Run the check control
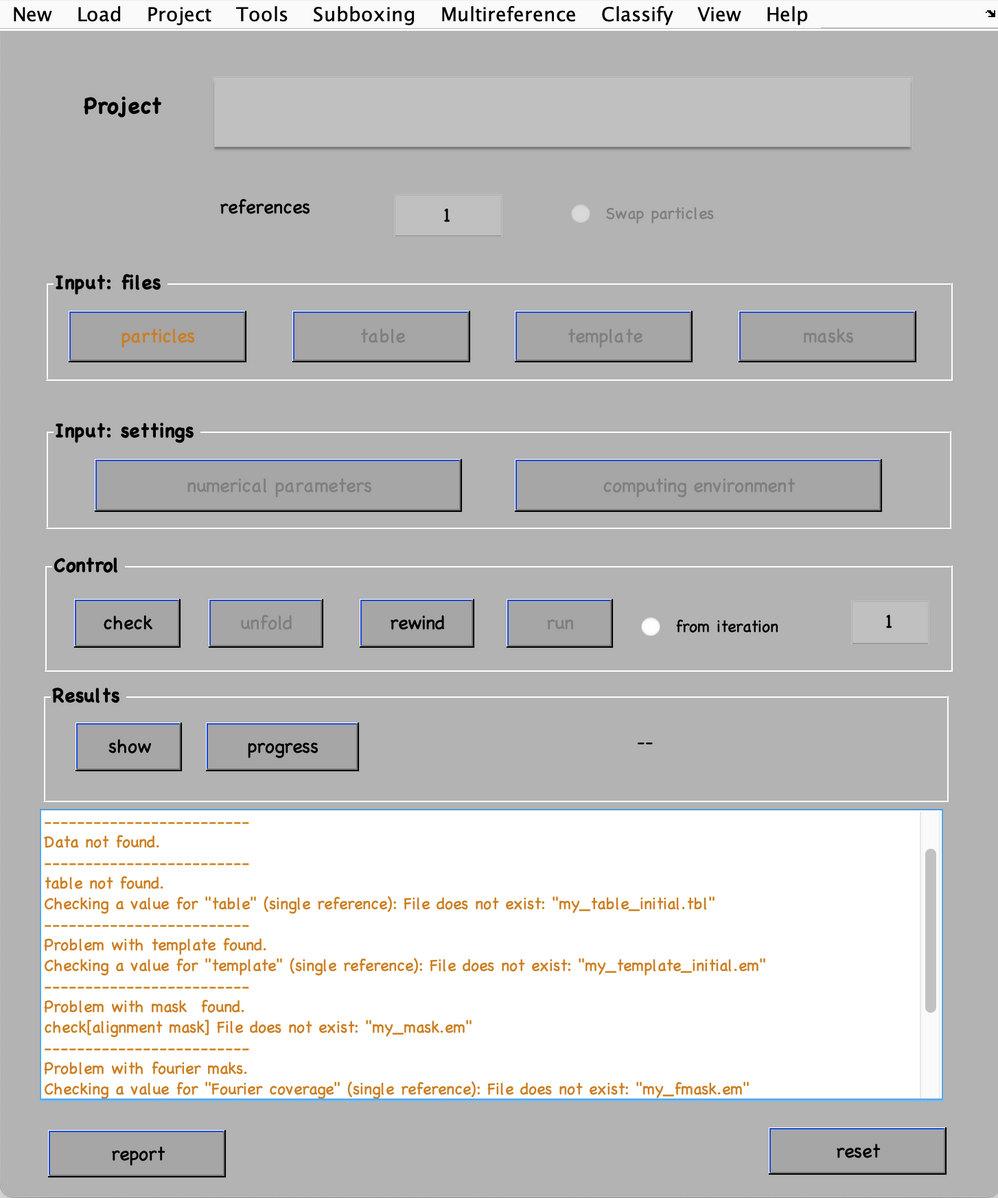Screen dimensions: 998x1198 click(x=127, y=622)
